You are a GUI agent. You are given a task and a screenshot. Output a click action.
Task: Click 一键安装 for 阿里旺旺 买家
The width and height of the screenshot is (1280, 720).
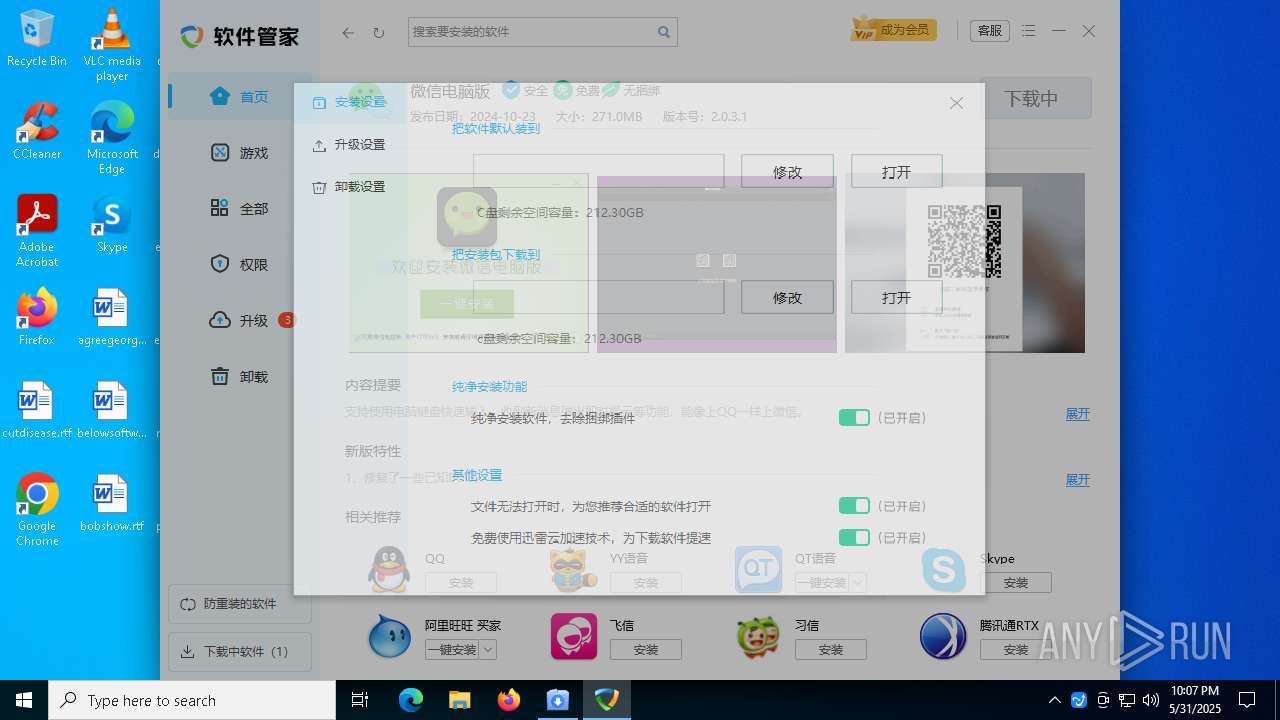tap(452, 650)
